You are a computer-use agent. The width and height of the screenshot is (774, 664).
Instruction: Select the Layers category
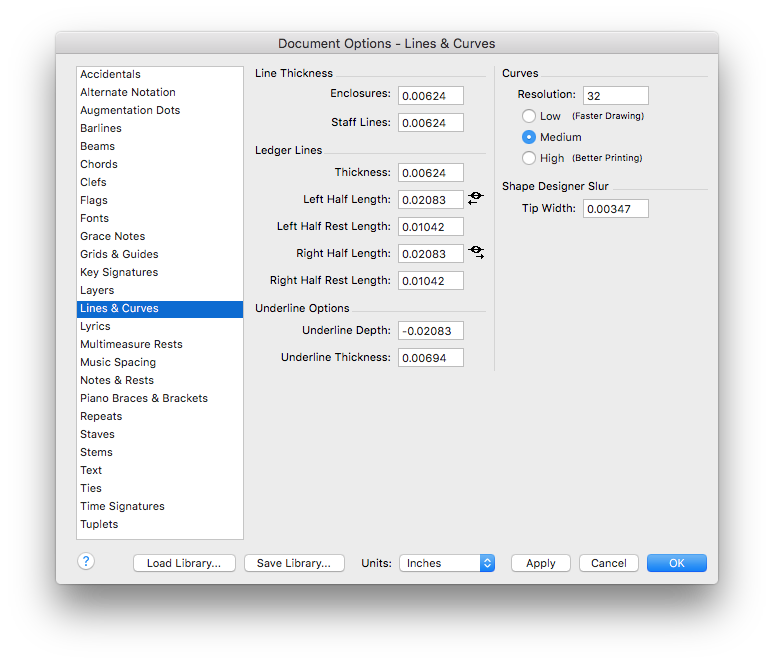pos(160,290)
